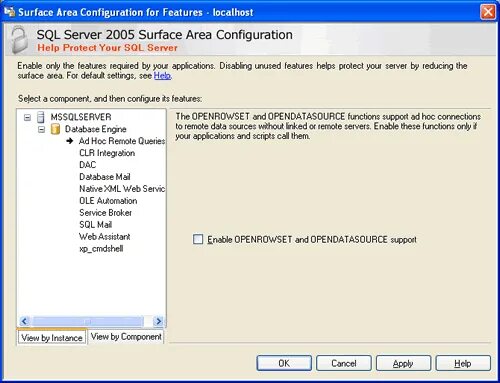Click the Database Engine cylinder icon
The height and width of the screenshot is (383, 500).
(55, 129)
